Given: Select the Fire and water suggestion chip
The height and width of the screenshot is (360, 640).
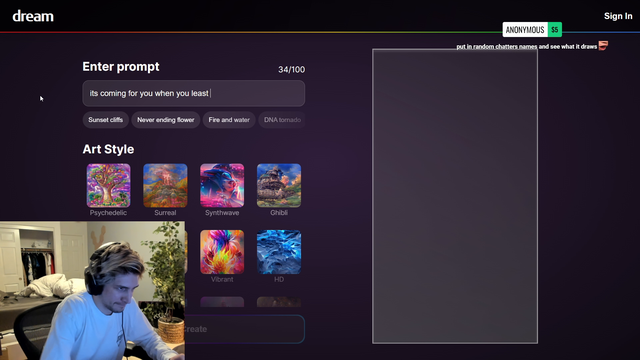Looking at the screenshot, I should 229,120.
